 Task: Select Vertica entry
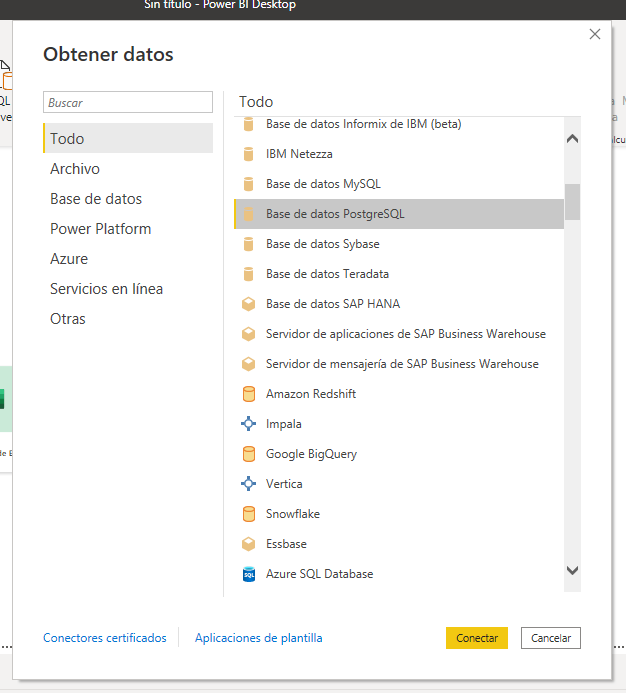399,484
